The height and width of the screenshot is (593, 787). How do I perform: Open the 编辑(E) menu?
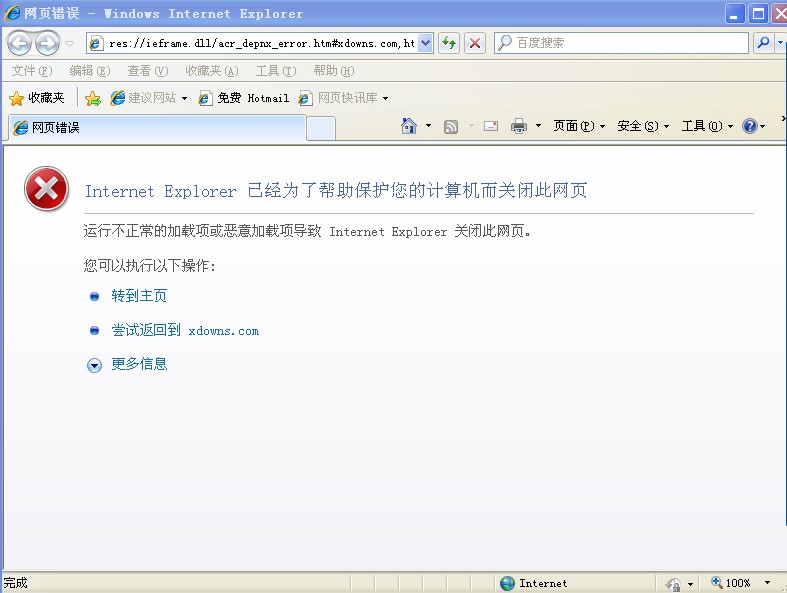click(x=89, y=71)
